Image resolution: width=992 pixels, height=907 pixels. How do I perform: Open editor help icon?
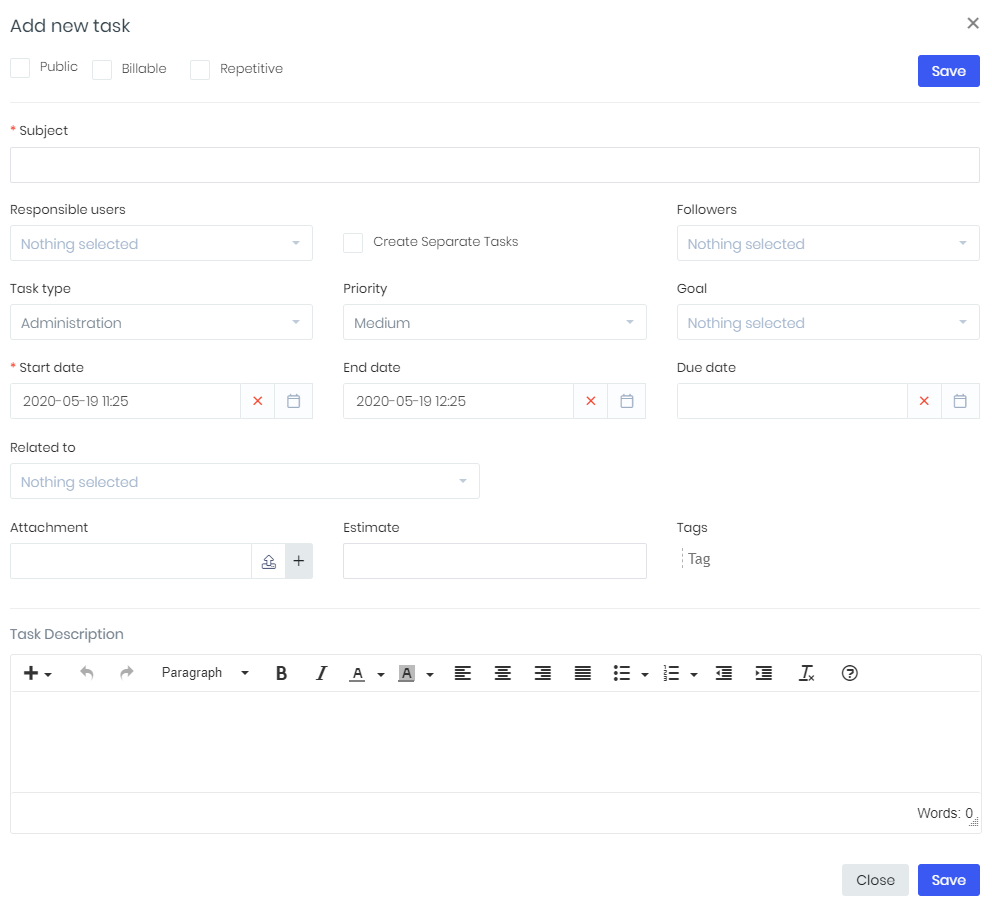click(x=850, y=673)
